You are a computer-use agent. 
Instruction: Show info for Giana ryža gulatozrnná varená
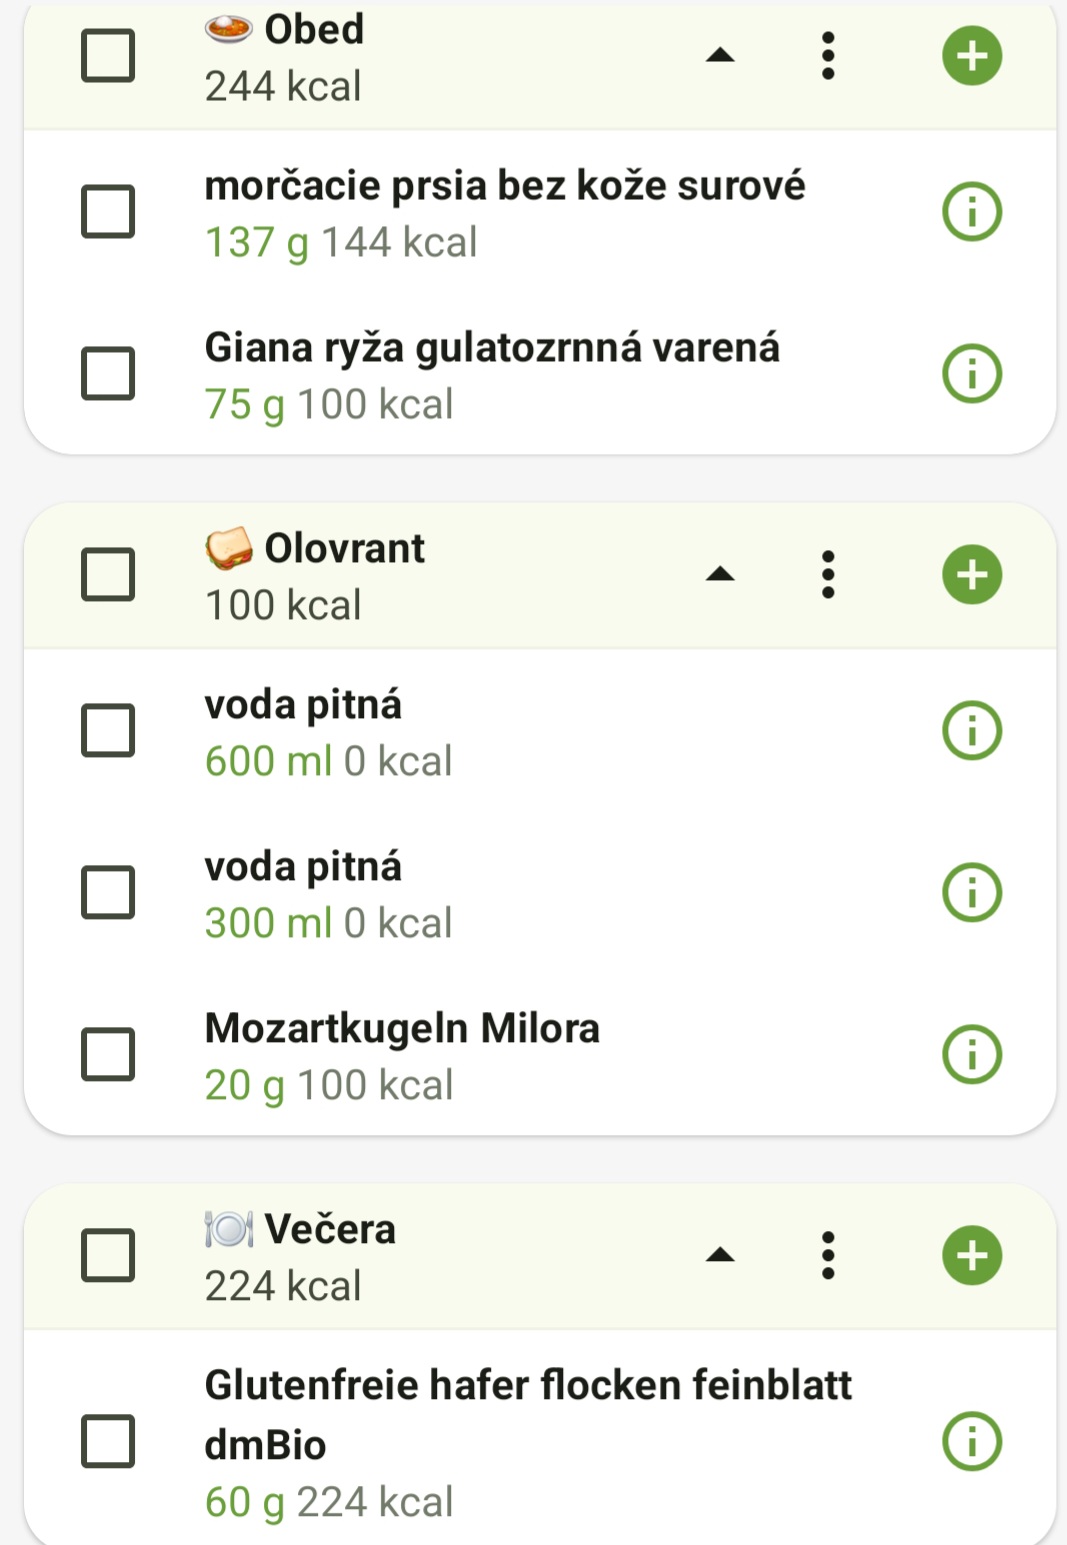[x=972, y=374]
